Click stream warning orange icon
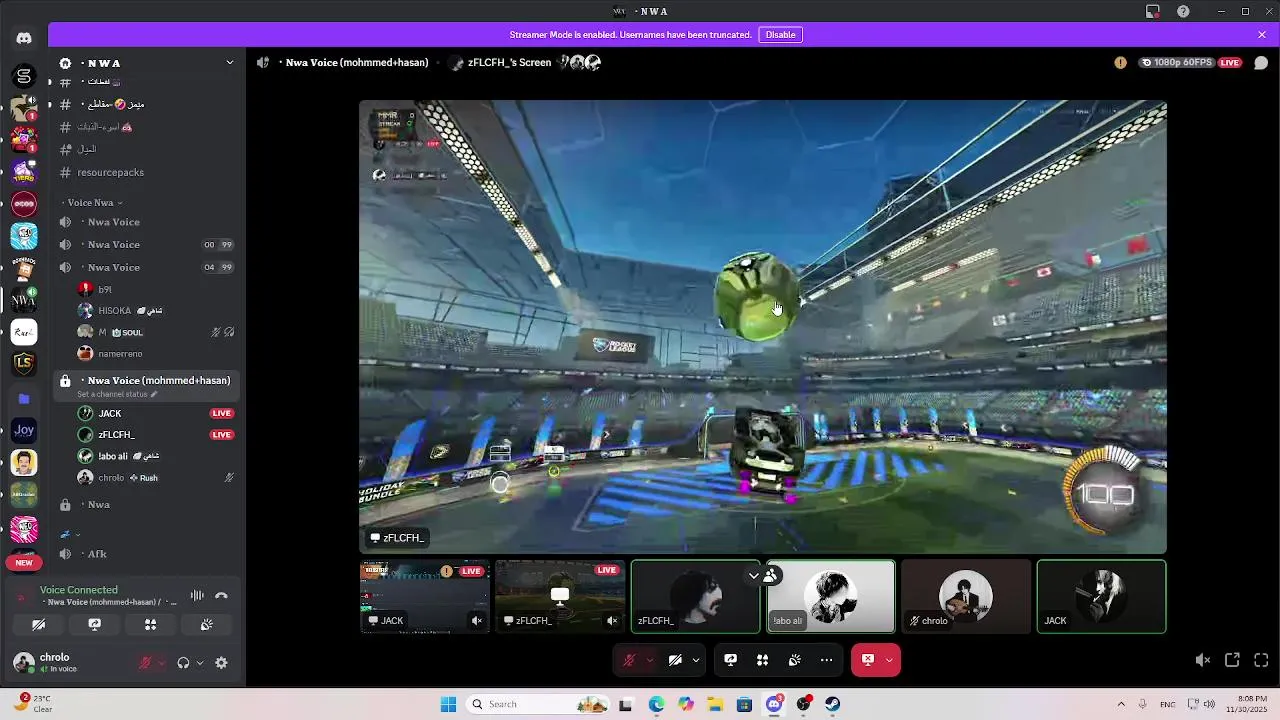Viewport: 1280px width, 720px height. [1120, 62]
